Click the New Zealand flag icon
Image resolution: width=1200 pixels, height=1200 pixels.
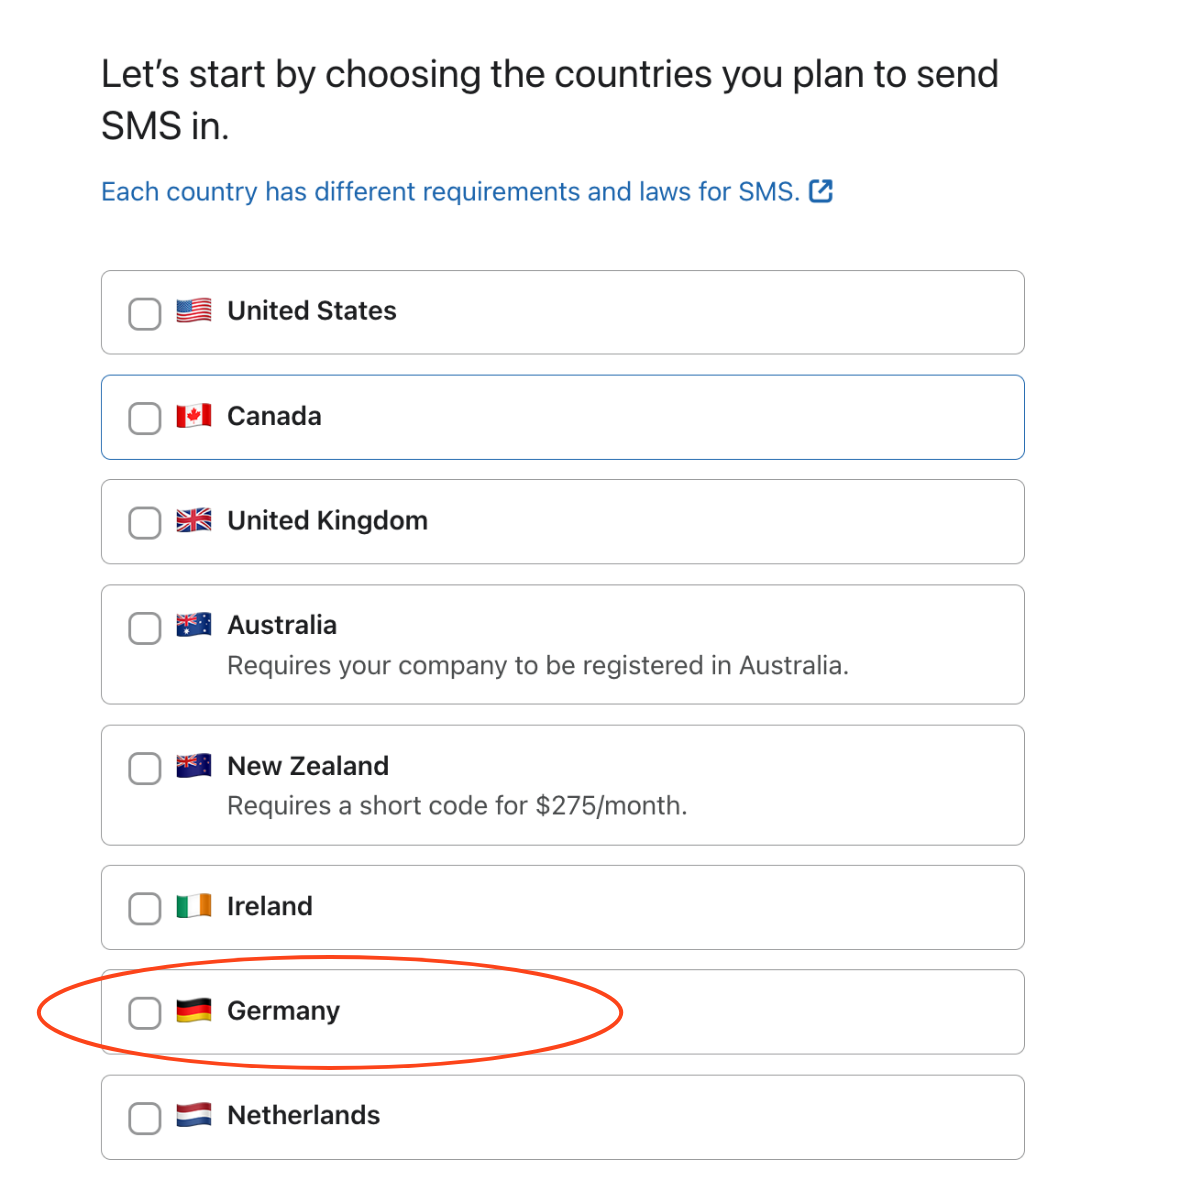tap(194, 766)
